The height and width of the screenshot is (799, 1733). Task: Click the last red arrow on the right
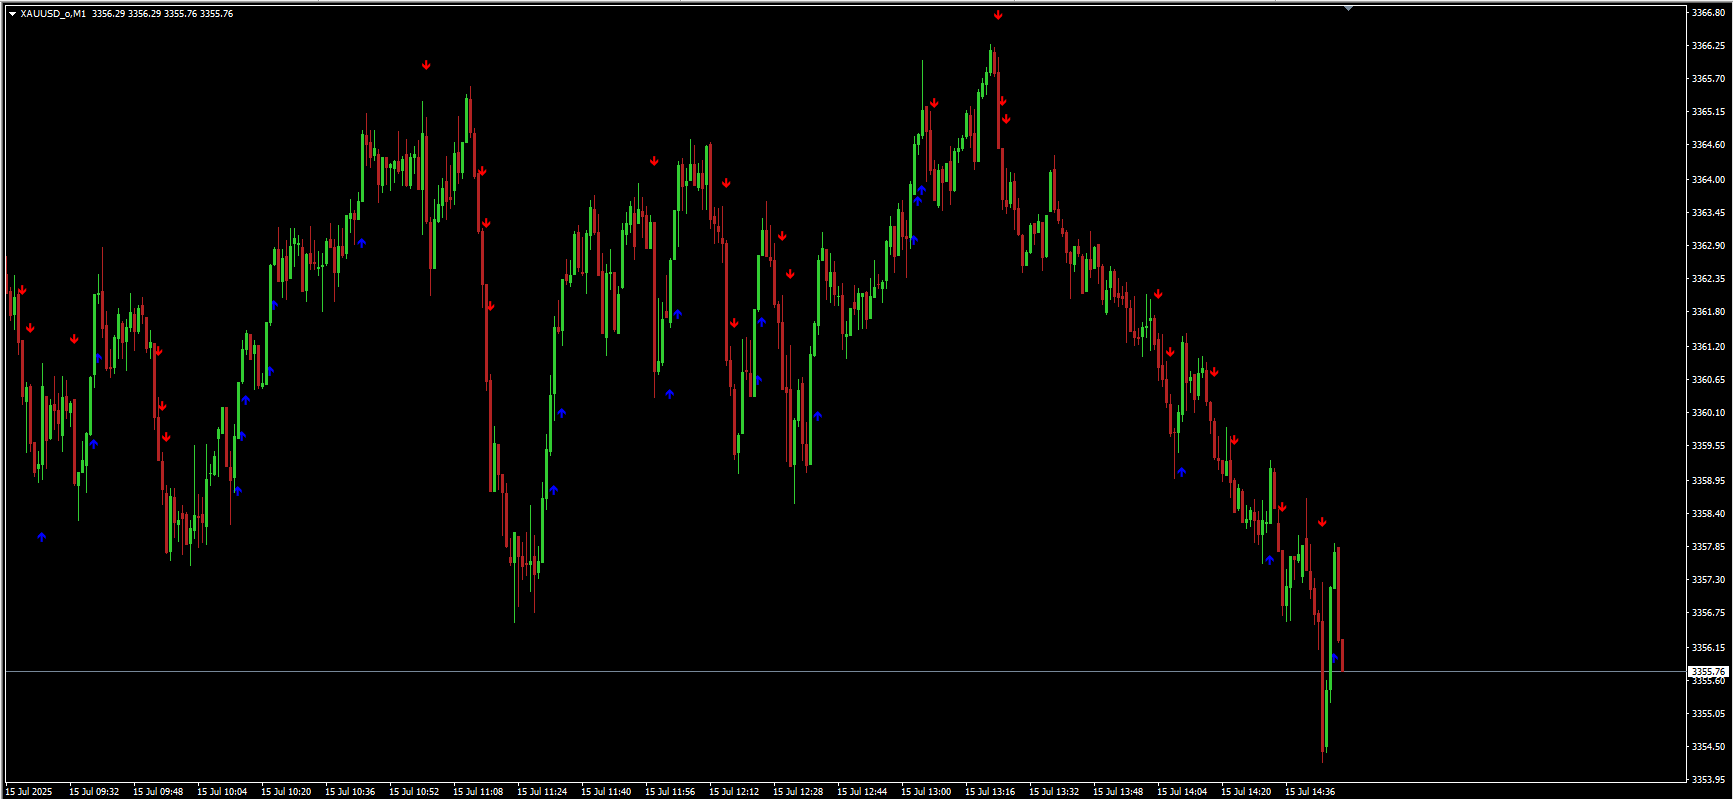click(x=1322, y=522)
